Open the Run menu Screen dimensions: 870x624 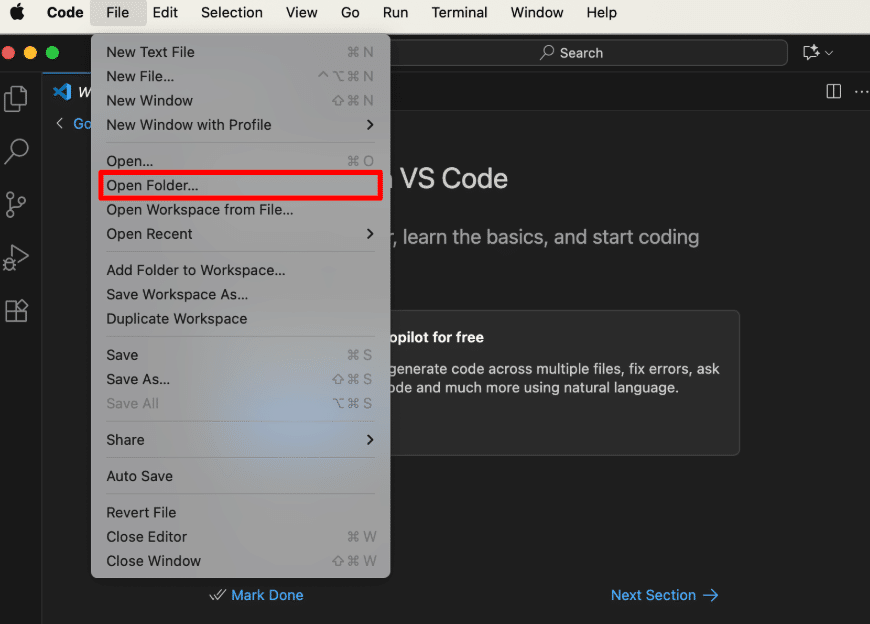[x=396, y=12]
